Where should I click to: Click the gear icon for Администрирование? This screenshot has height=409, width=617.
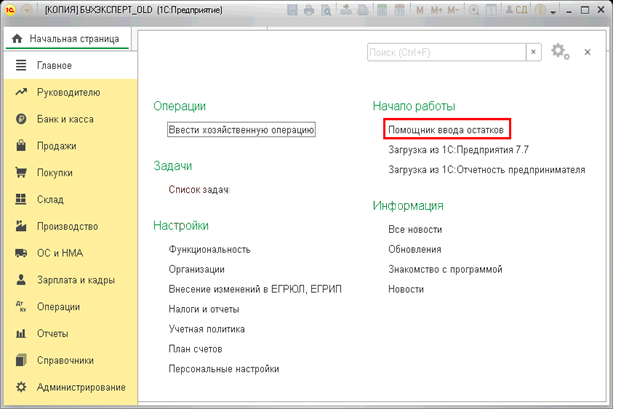tap(21, 387)
